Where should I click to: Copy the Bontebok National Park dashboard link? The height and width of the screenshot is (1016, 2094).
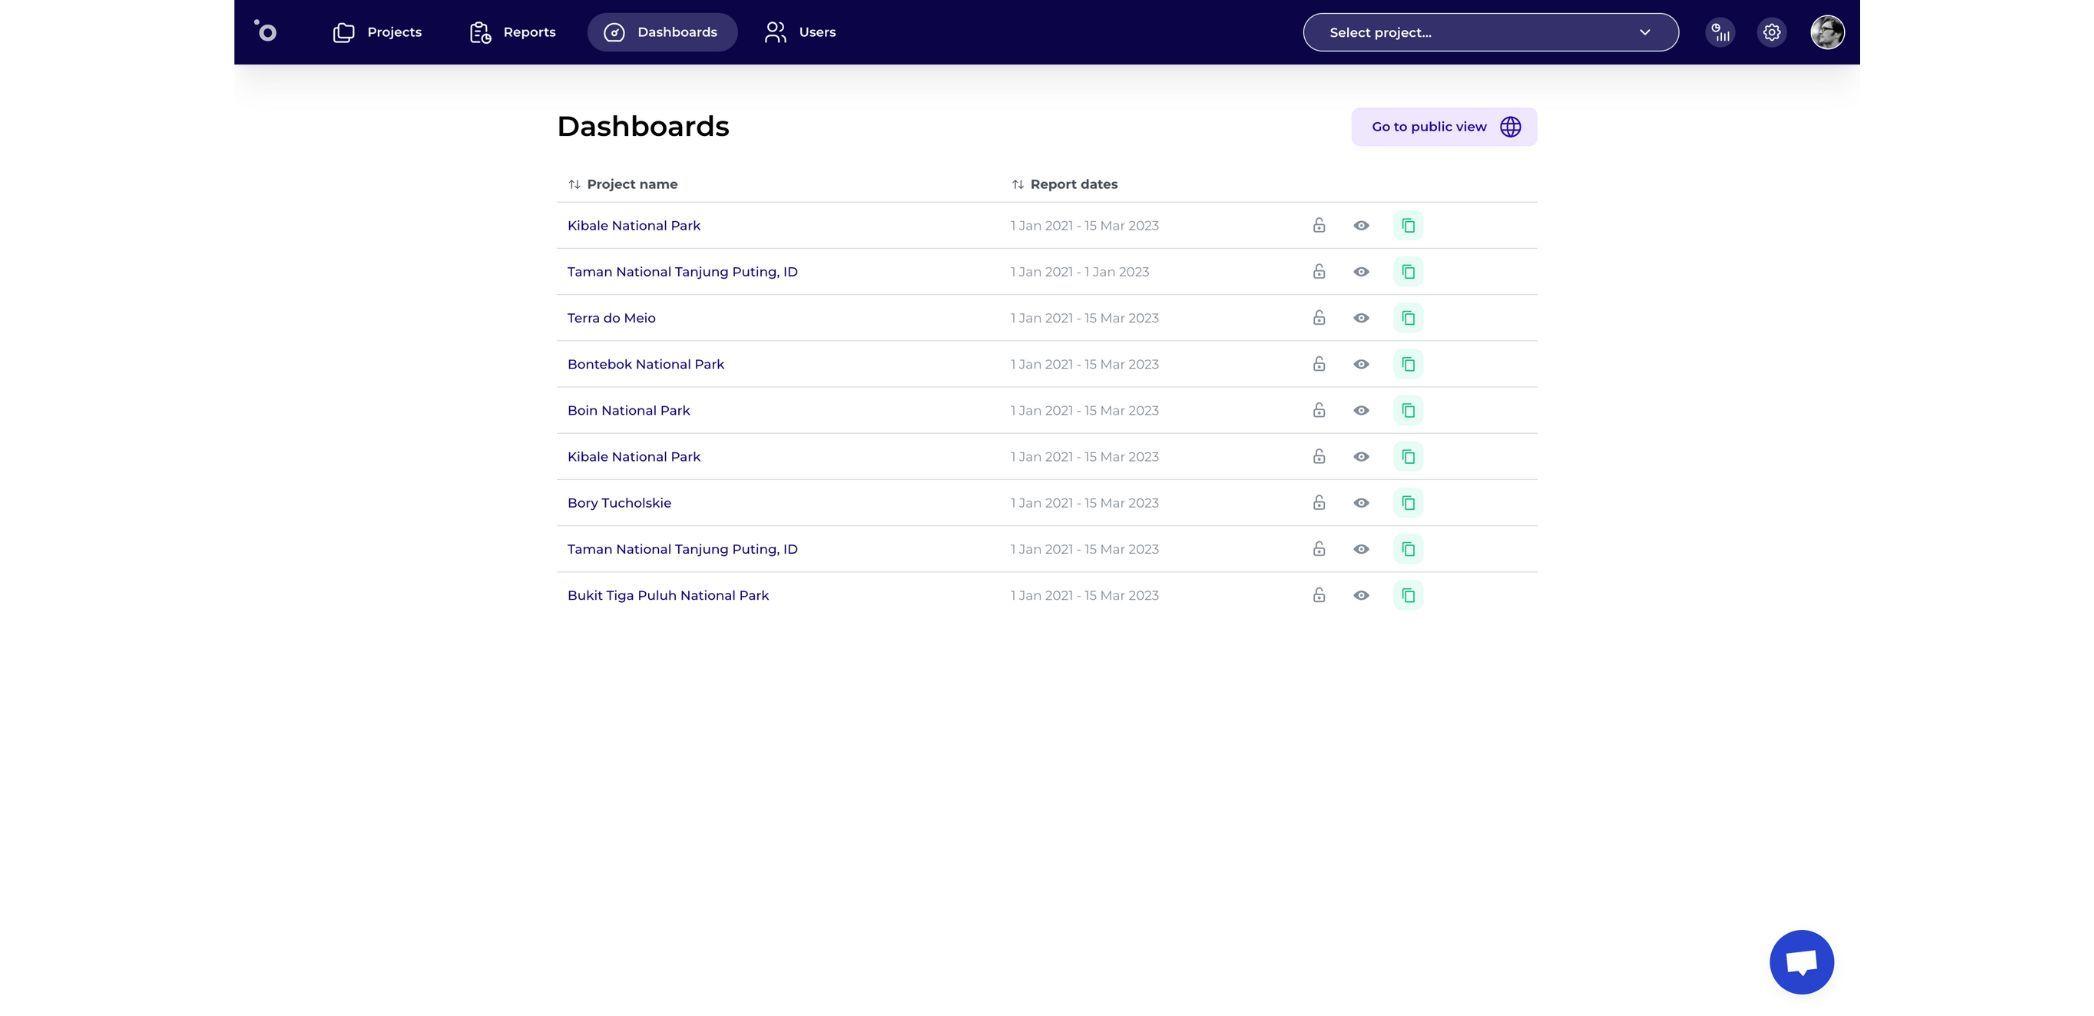(1408, 364)
